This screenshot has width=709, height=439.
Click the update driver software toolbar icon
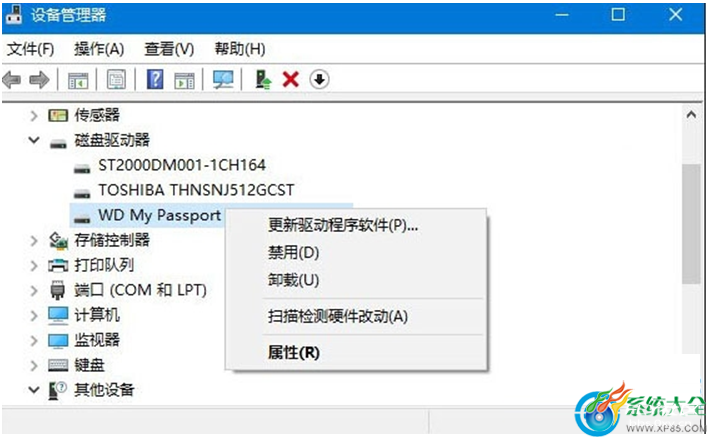[x=263, y=80]
